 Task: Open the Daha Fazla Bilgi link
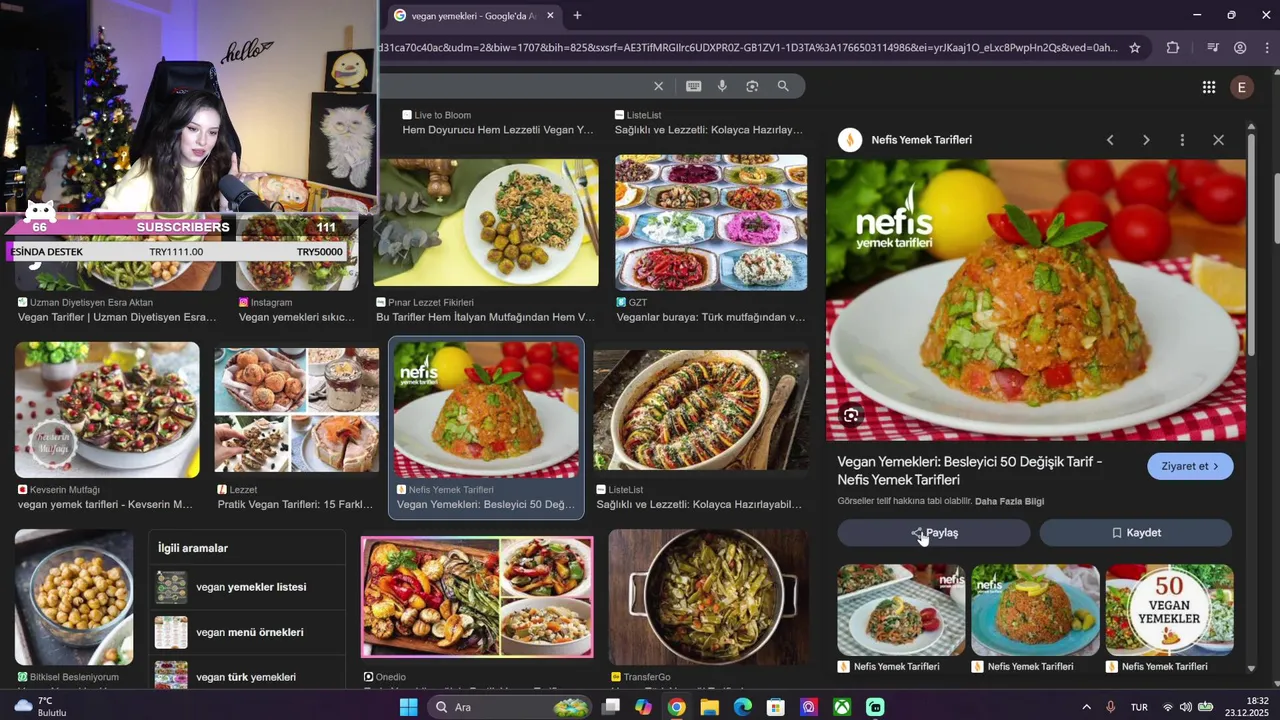(1009, 501)
